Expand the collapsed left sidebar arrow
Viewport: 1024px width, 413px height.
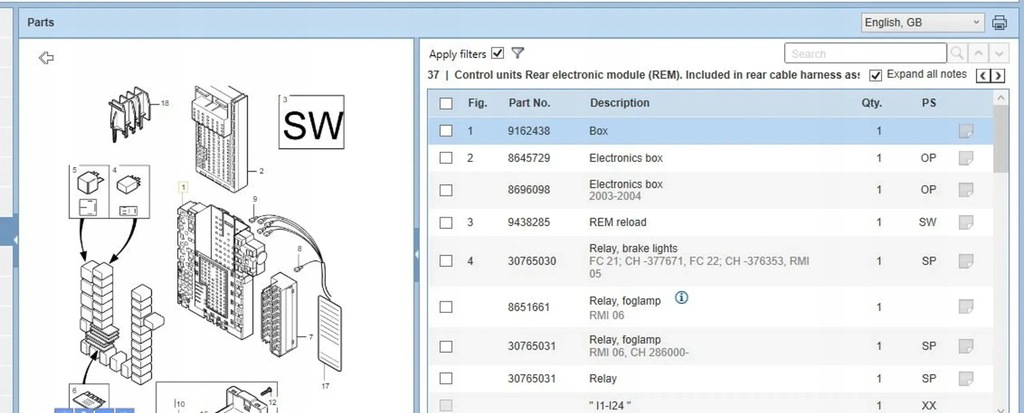[15, 240]
